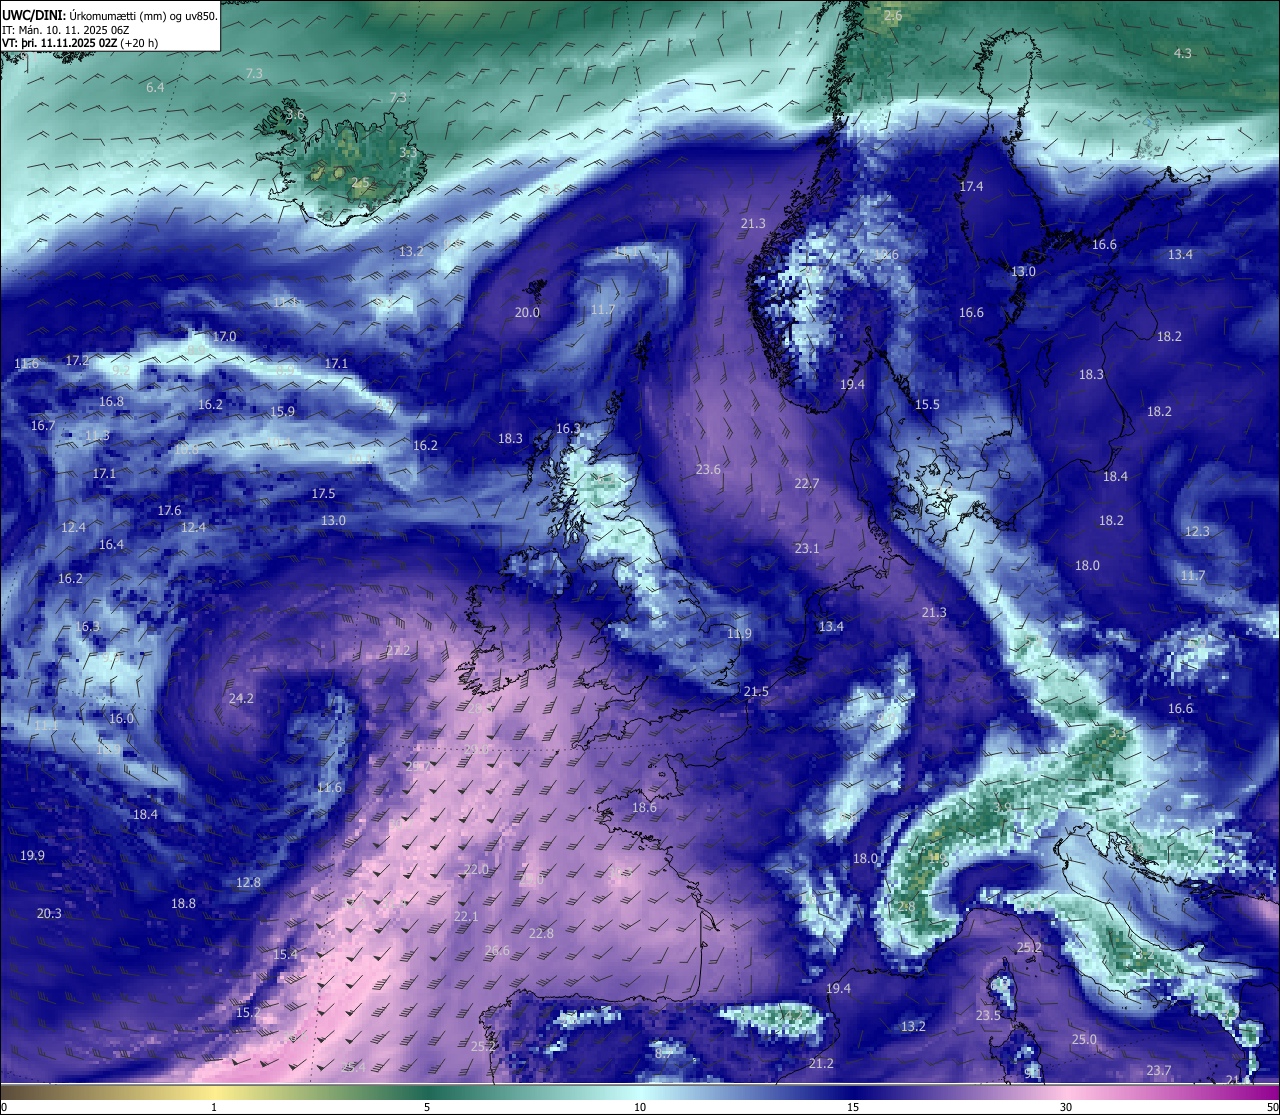Click the 30 tick on the colour scale
The image size is (1280, 1115).
click(x=1066, y=1107)
